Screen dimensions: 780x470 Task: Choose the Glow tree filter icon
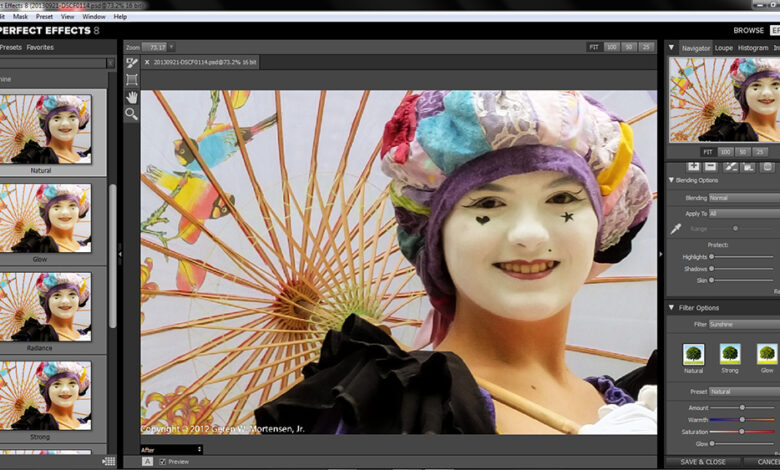point(767,354)
